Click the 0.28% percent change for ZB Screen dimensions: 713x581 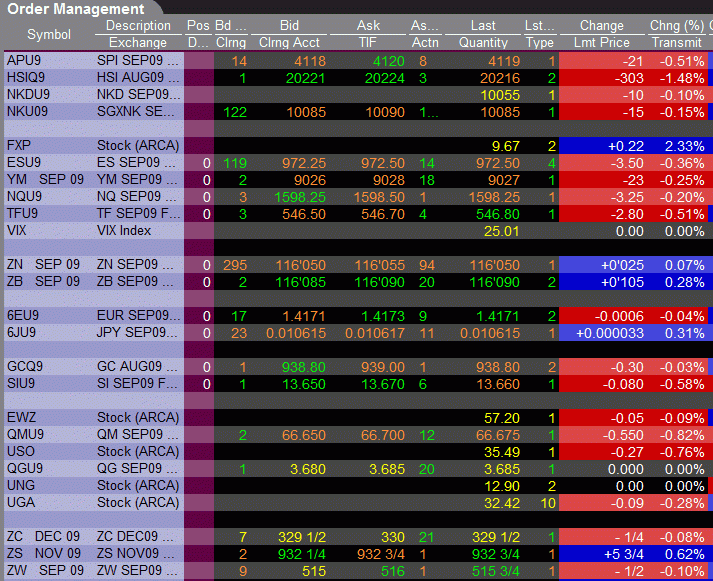point(684,282)
